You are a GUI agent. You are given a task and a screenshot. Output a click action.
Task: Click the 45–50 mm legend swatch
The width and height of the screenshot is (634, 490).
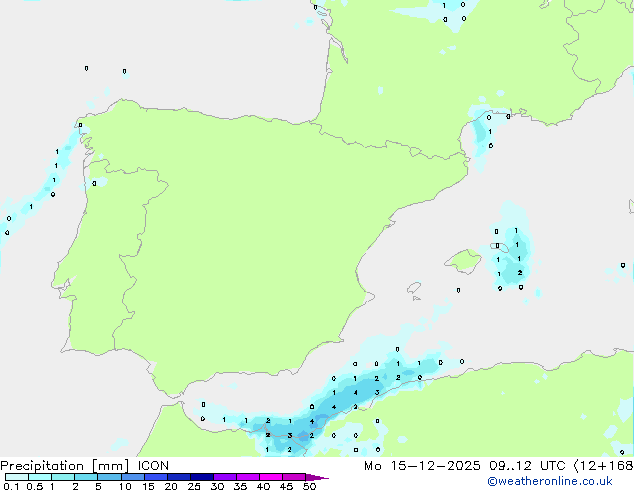(294, 477)
